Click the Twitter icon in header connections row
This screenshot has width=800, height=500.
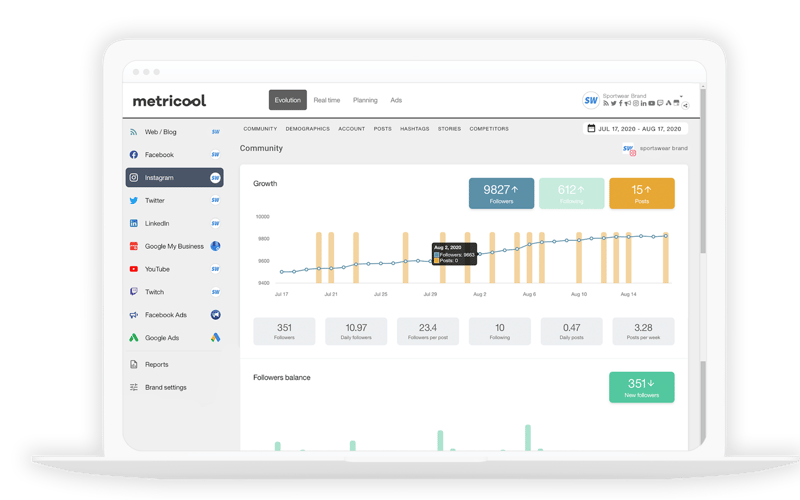click(x=613, y=103)
